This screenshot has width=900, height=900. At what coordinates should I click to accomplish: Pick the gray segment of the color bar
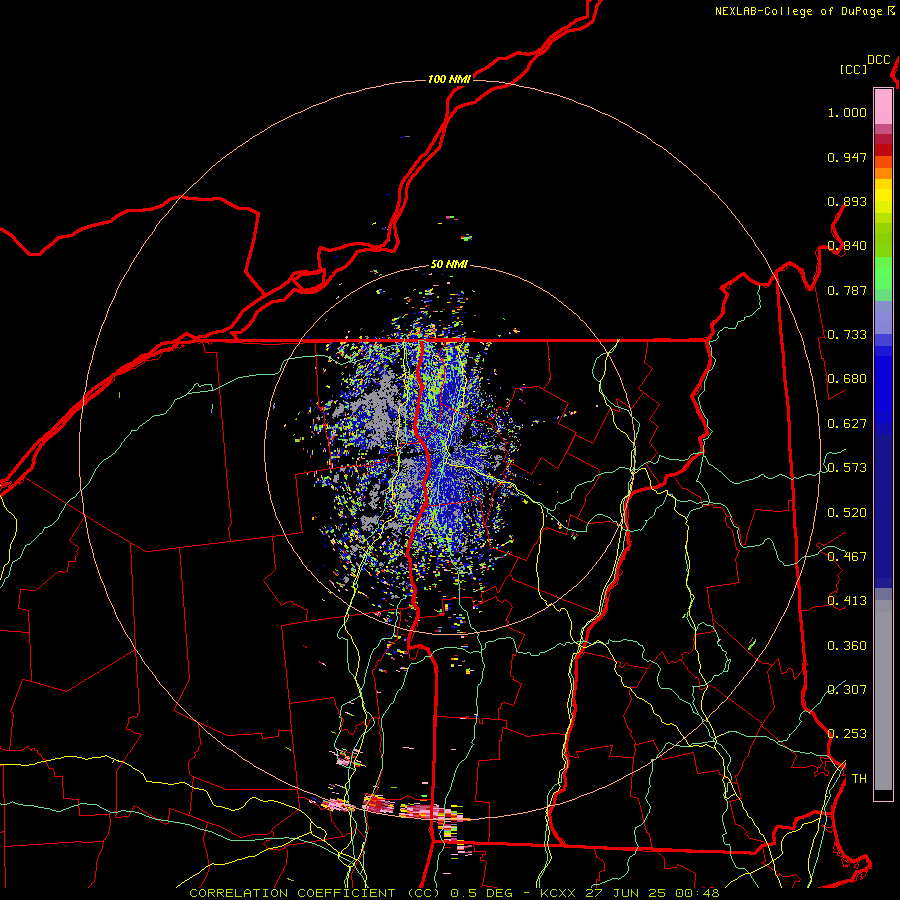pos(883,695)
